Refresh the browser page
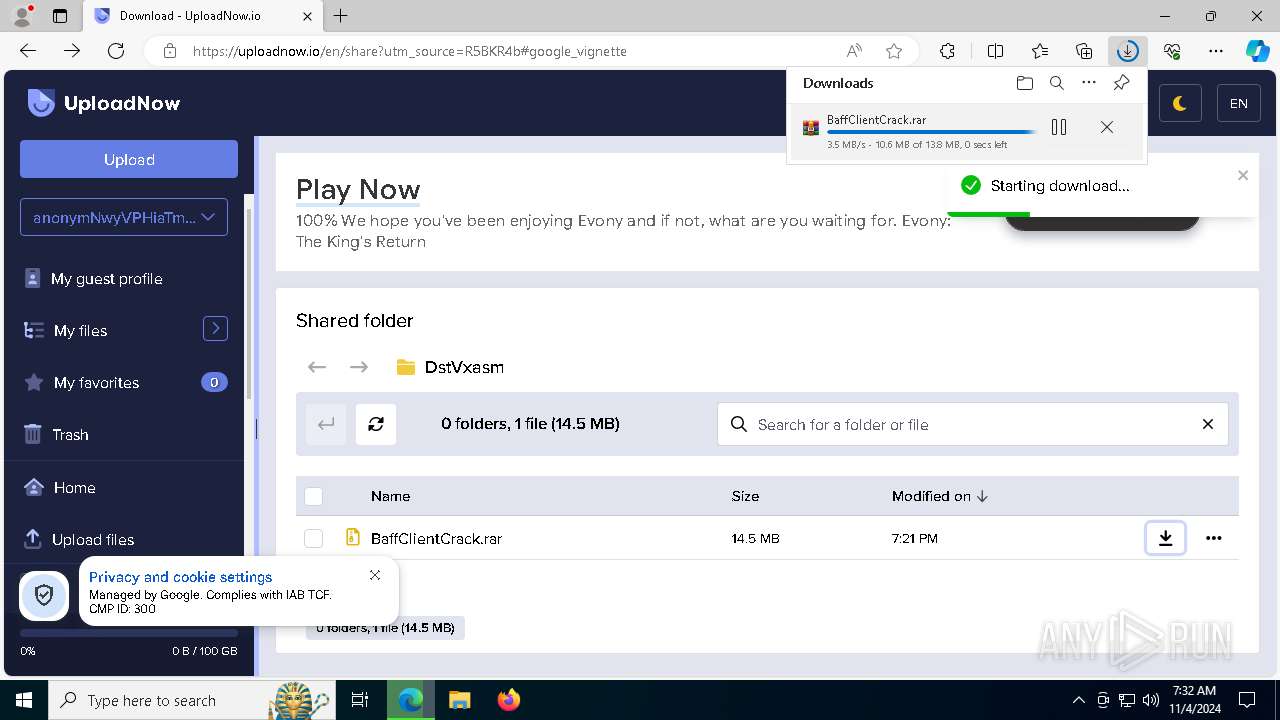 pyautogui.click(x=116, y=51)
